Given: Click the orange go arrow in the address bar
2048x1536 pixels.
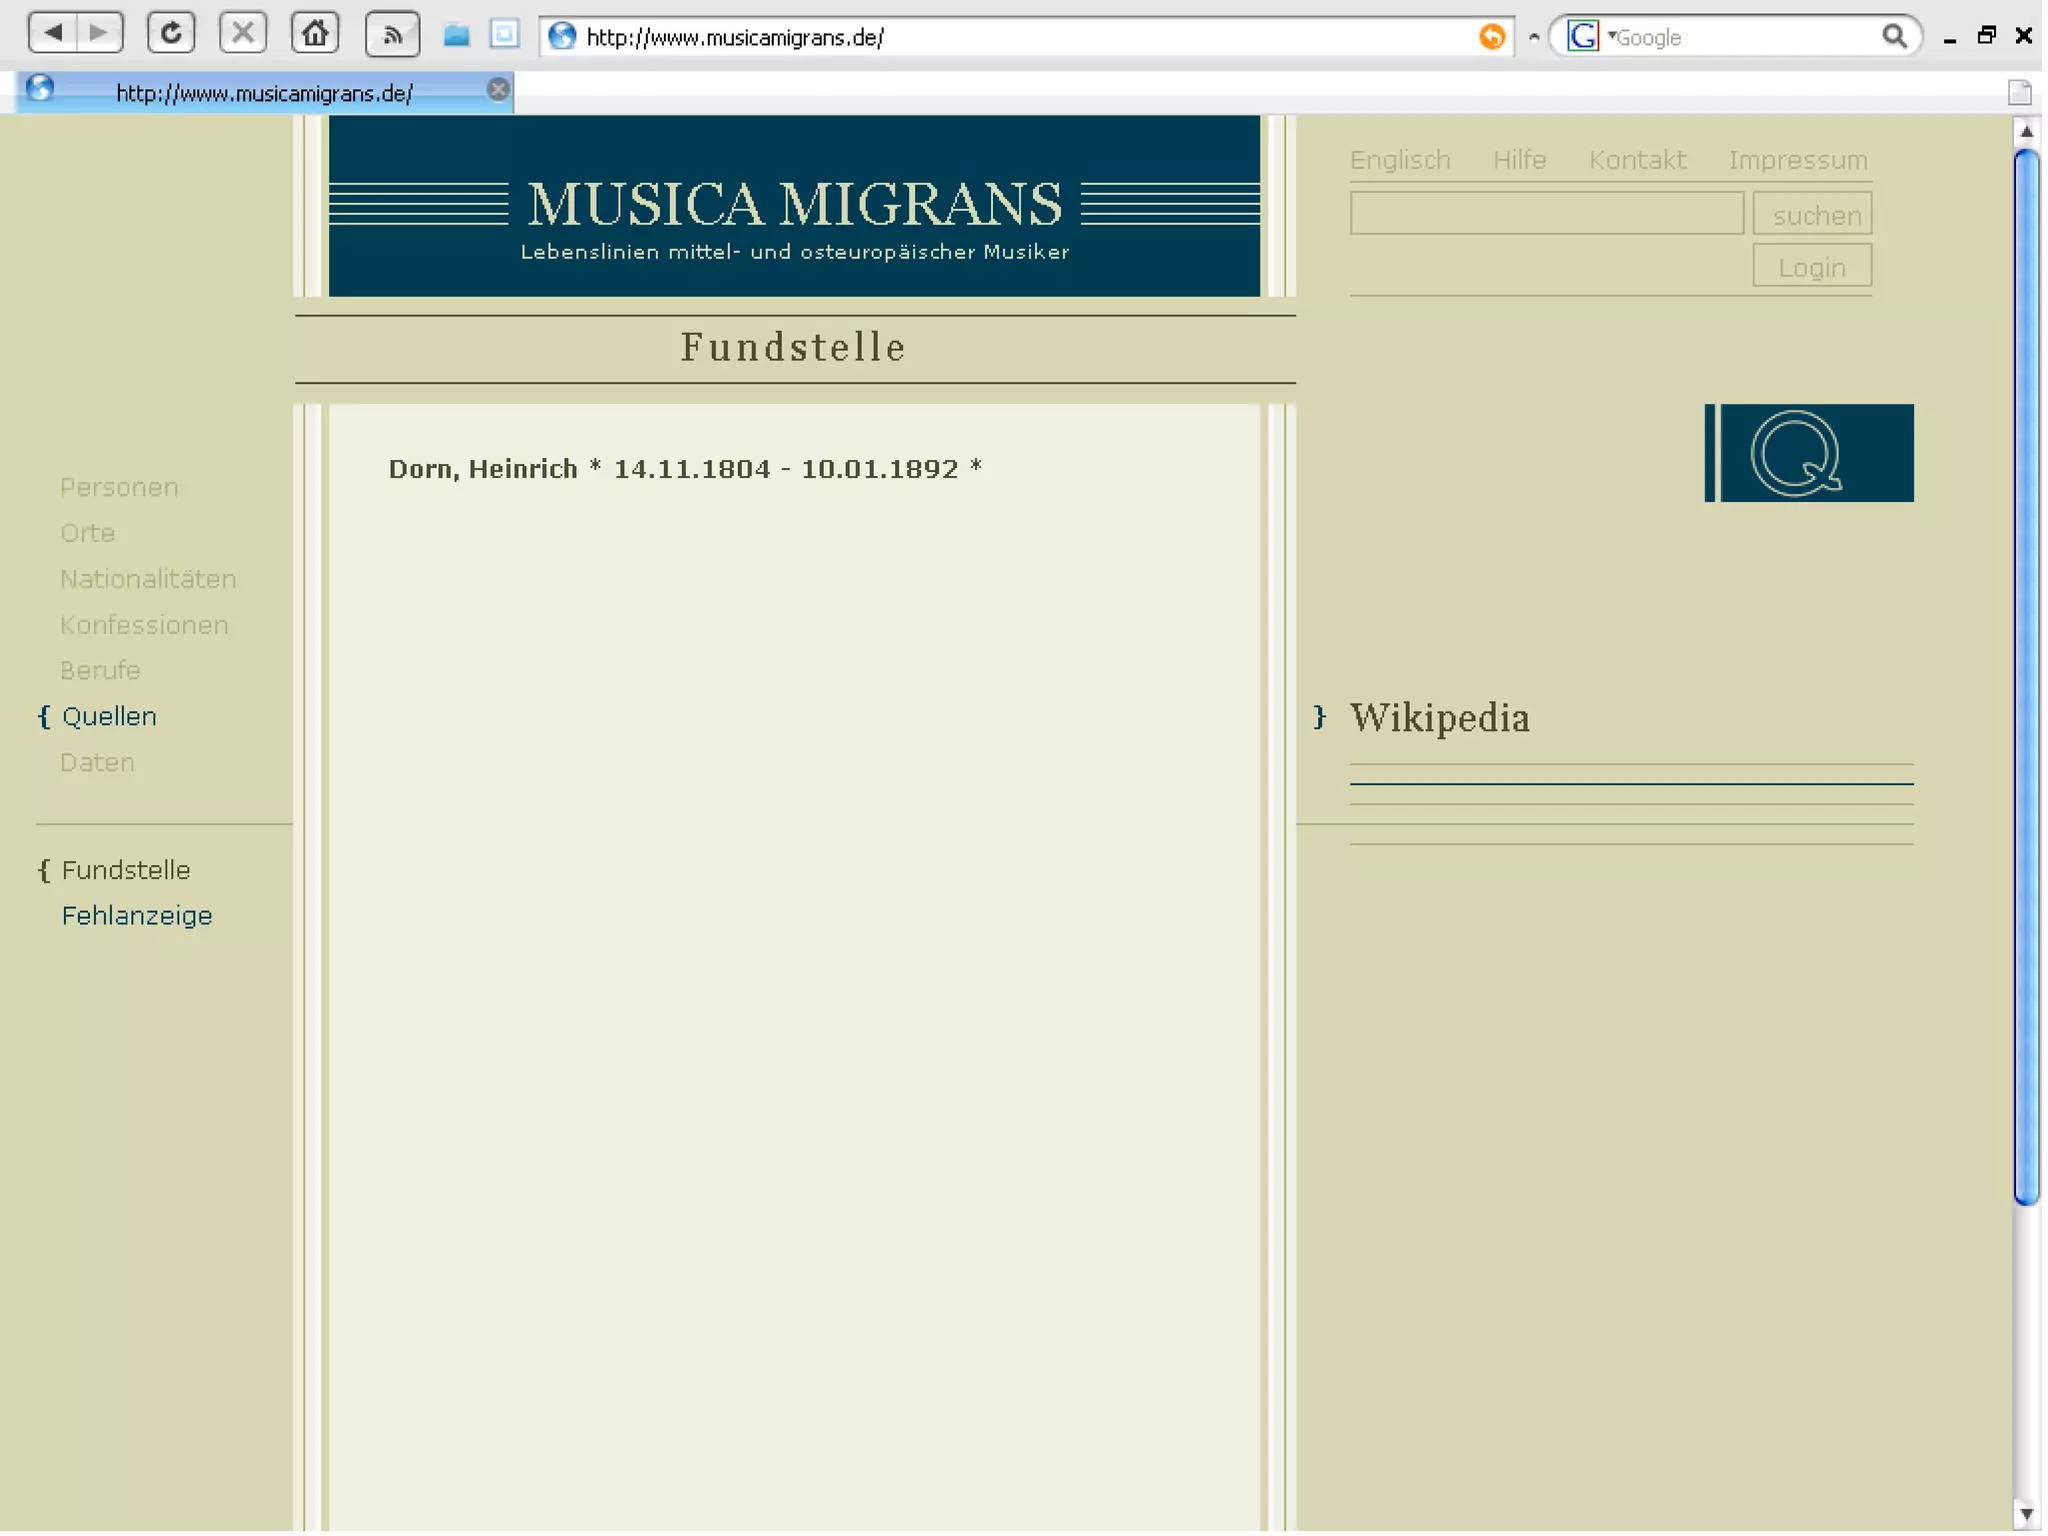Looking at the screenshot, I should (x=1491, y=37).
